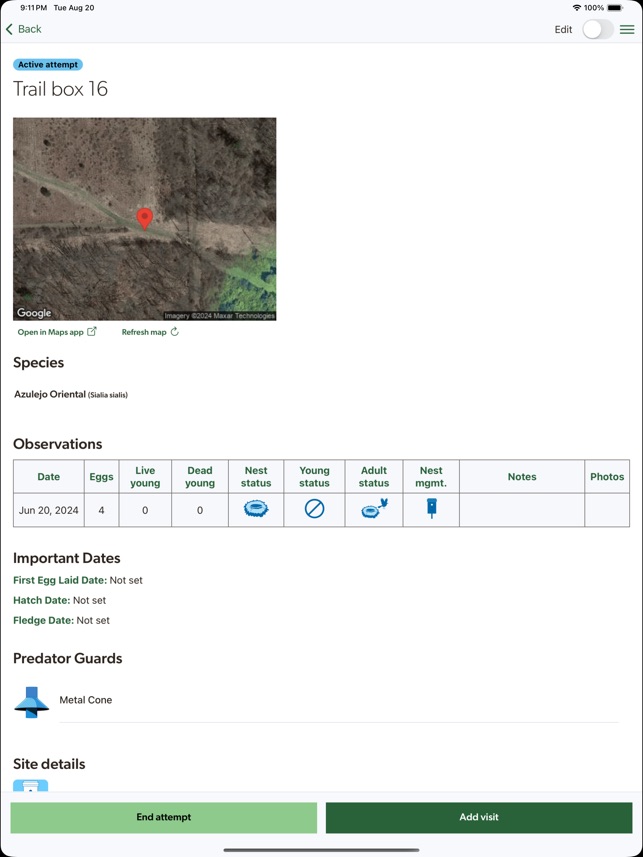Screen dimensions: 643x857
Task: Open location in Maps app
Action: 57,332
